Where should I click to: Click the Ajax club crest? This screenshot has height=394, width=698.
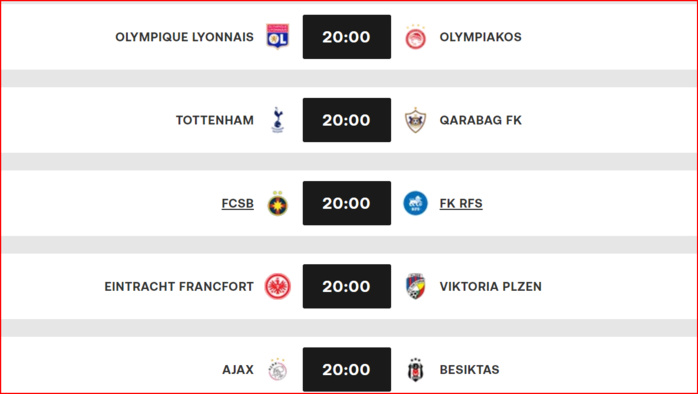pyautogui.click(x=277, y=370)
